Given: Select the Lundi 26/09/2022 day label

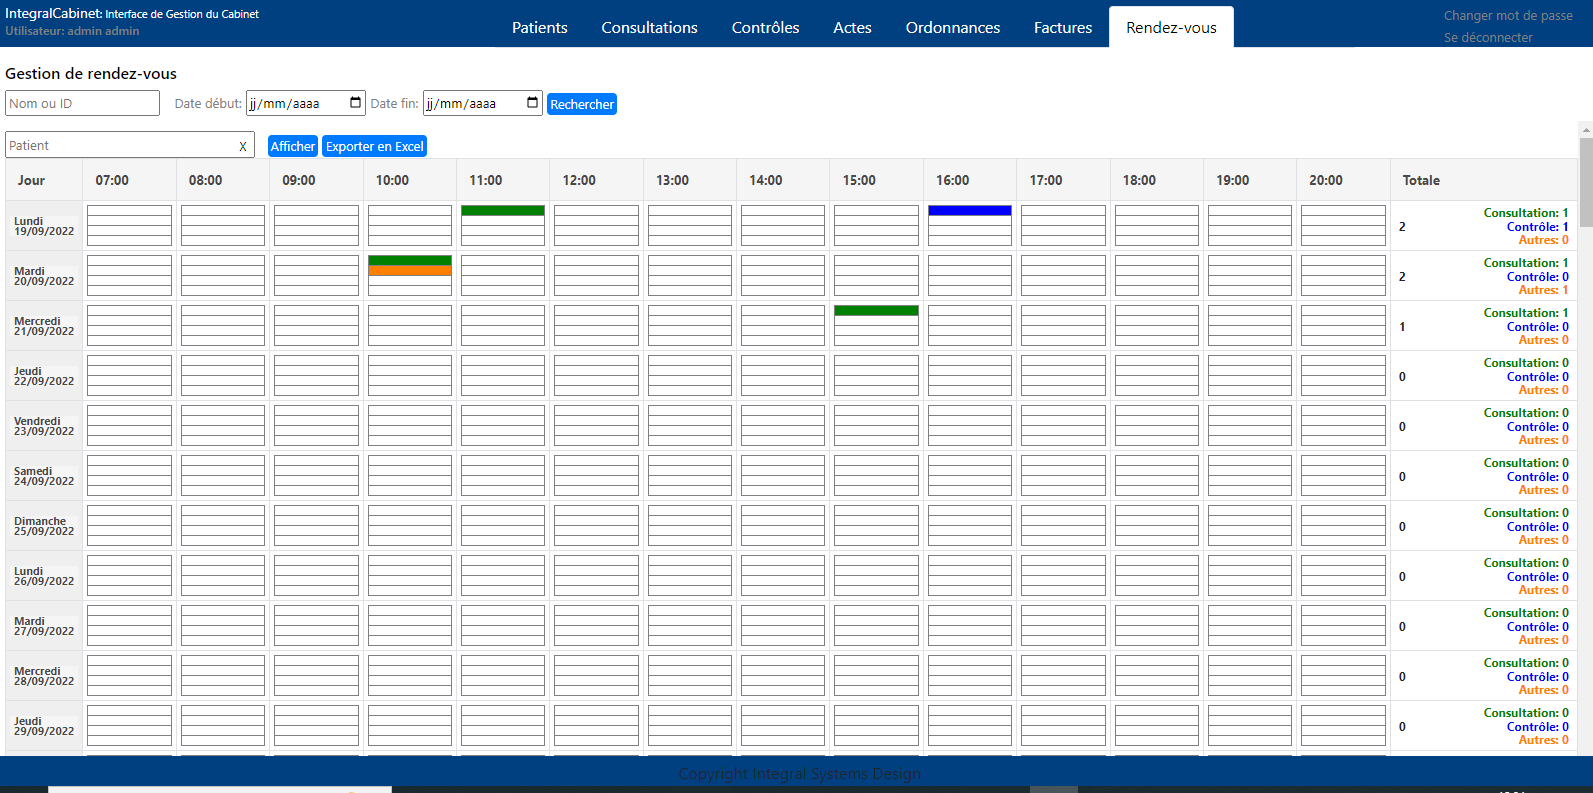Looking at the screenshot, I should [44, 576].
